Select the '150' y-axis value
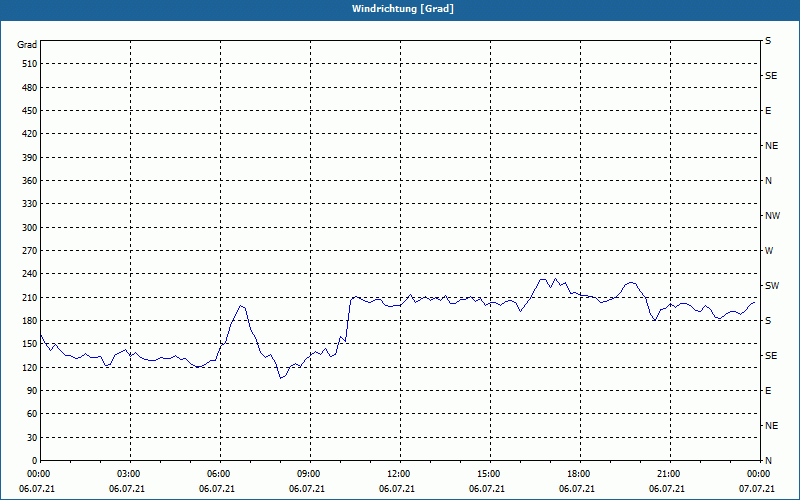Screen dimensions: 800x500 [x=30, y=344]
